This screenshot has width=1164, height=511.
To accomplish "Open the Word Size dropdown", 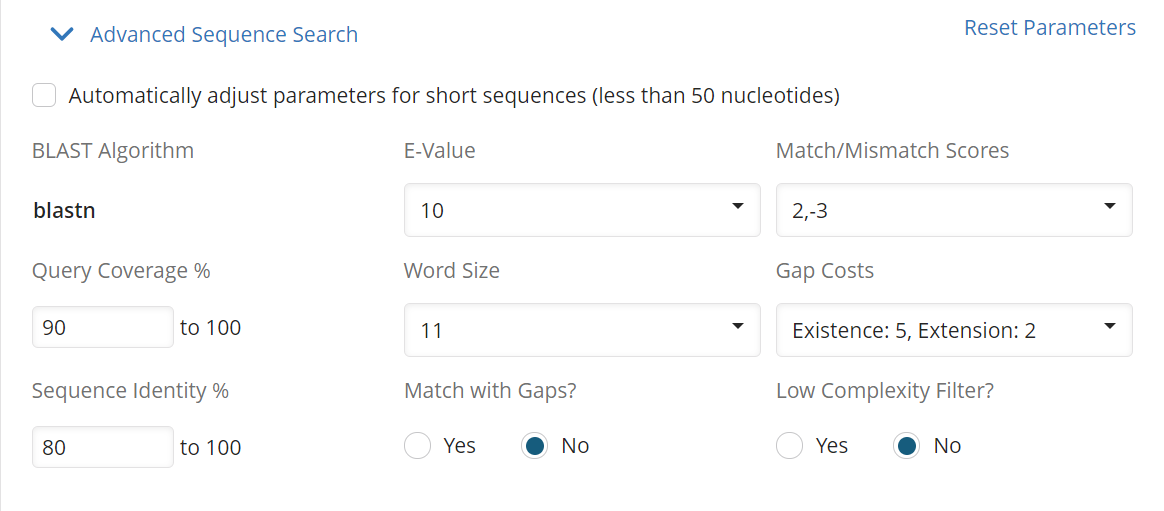I will [582, 329].
